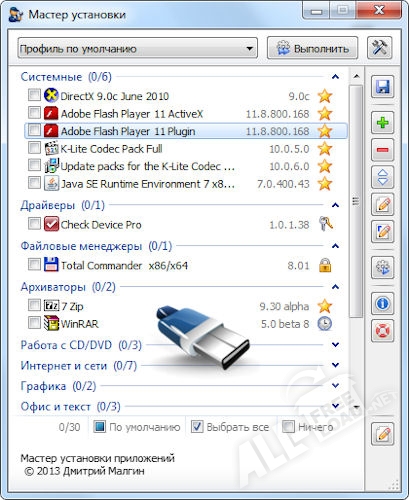Tick the DirectX 9.0c June 2010 checkbox
Image resolution: width=409 pixels, height=500 pixels.
point(34,95)
